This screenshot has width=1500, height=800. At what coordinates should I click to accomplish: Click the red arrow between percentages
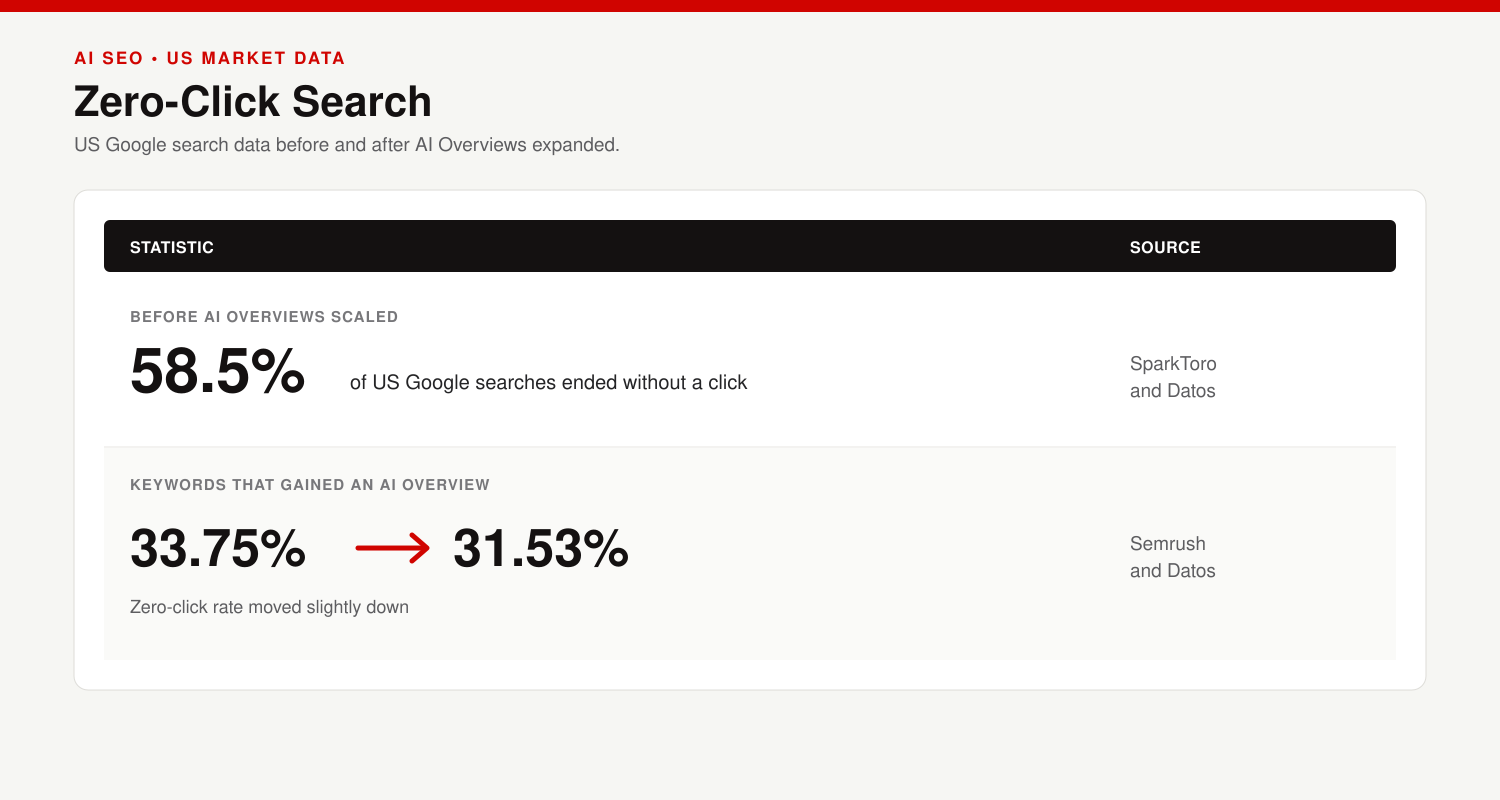click(x=393, y=548)
